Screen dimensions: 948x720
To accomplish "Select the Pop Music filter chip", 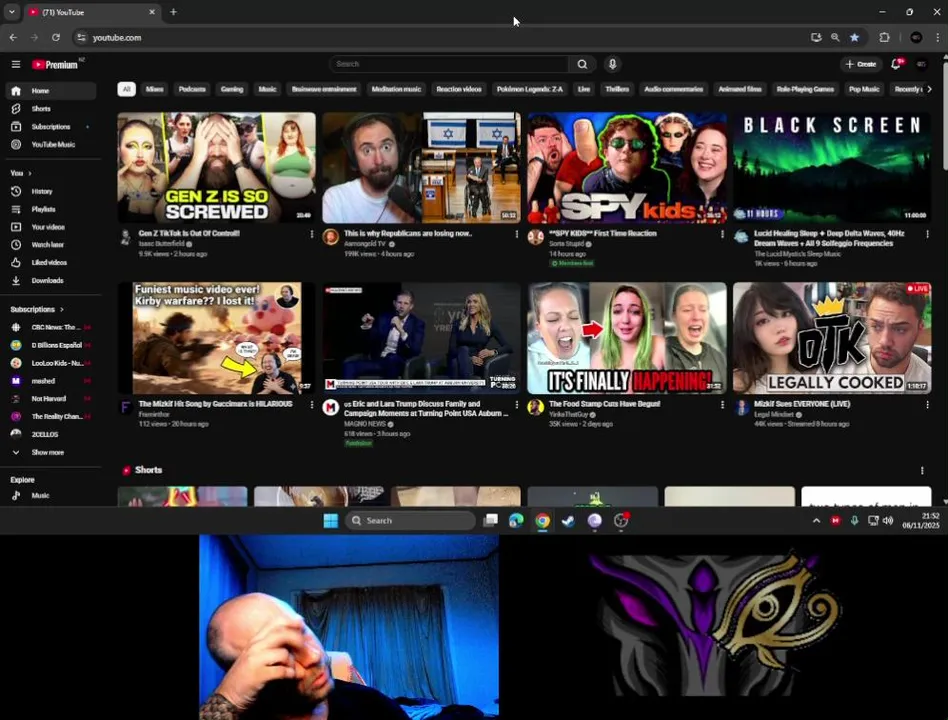I will pyautogui.click(x=864, y=89).
